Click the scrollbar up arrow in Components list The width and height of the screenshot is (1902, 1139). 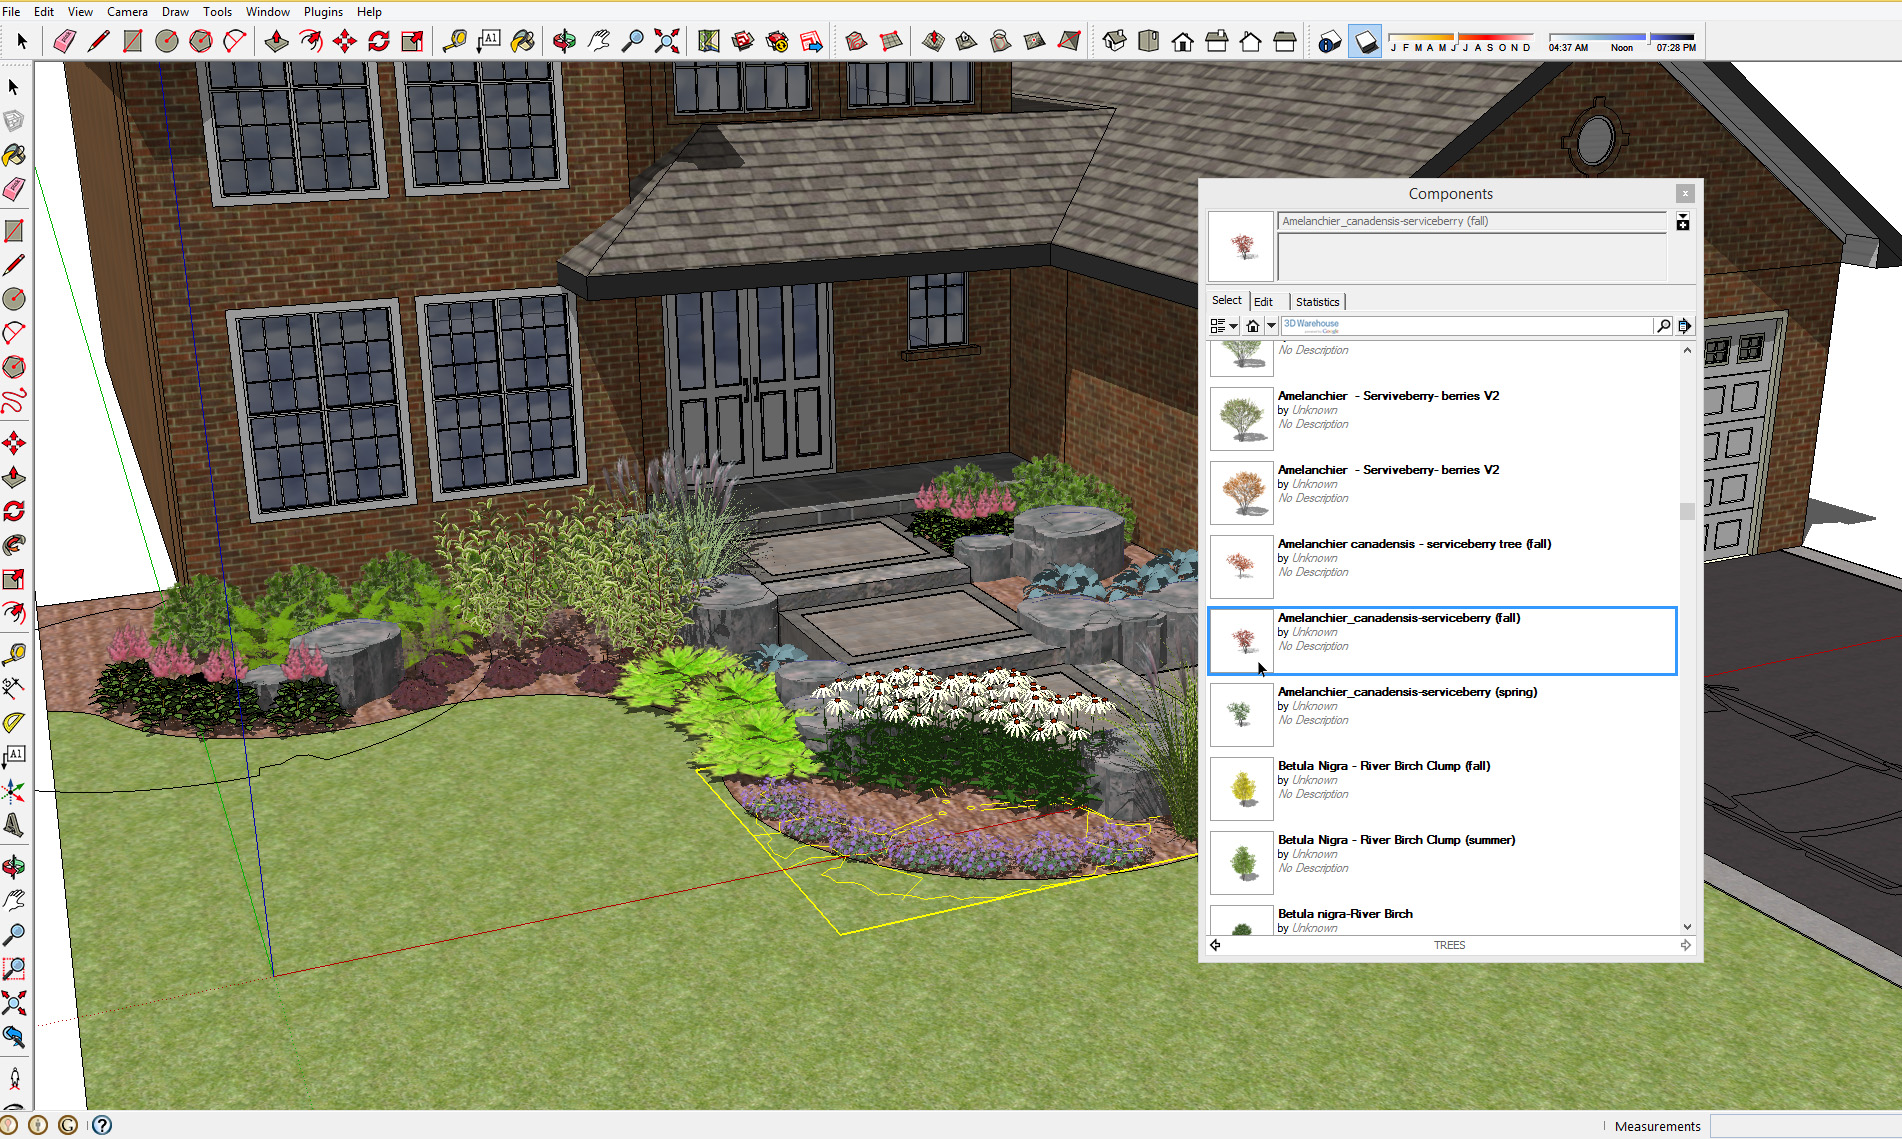point(1687,350)
